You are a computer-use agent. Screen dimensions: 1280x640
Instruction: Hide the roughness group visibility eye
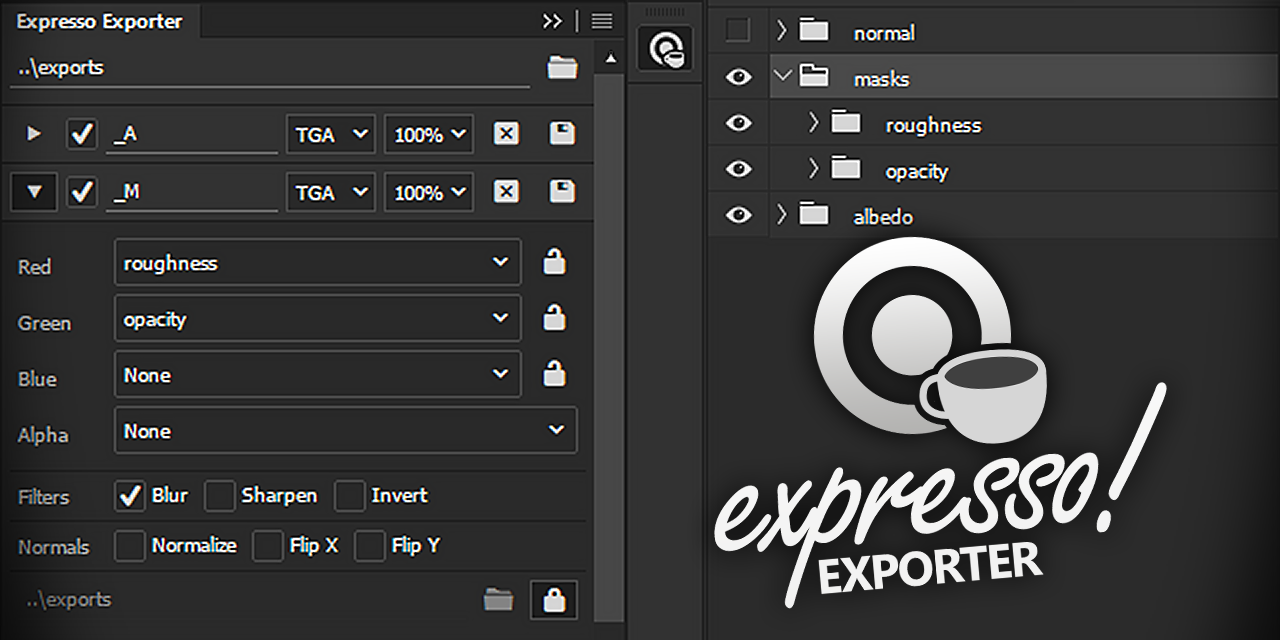[x=737, y=122]
